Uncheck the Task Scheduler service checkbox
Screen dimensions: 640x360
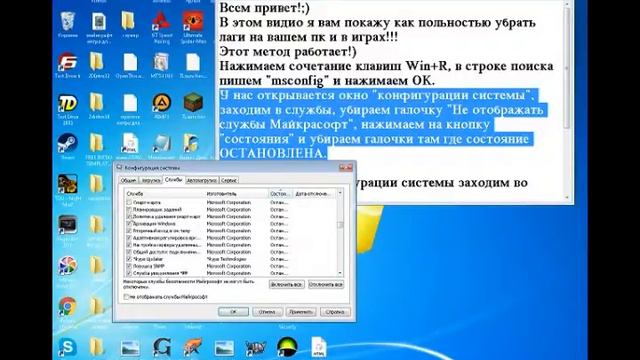[x=129, y=209]
